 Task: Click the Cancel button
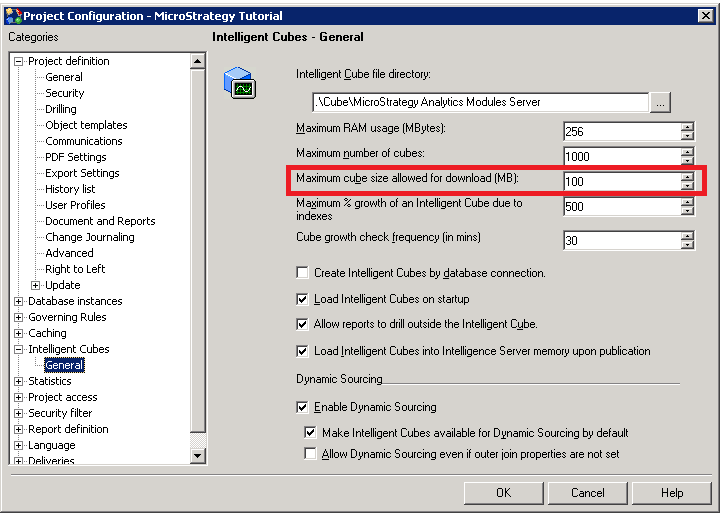588,493
